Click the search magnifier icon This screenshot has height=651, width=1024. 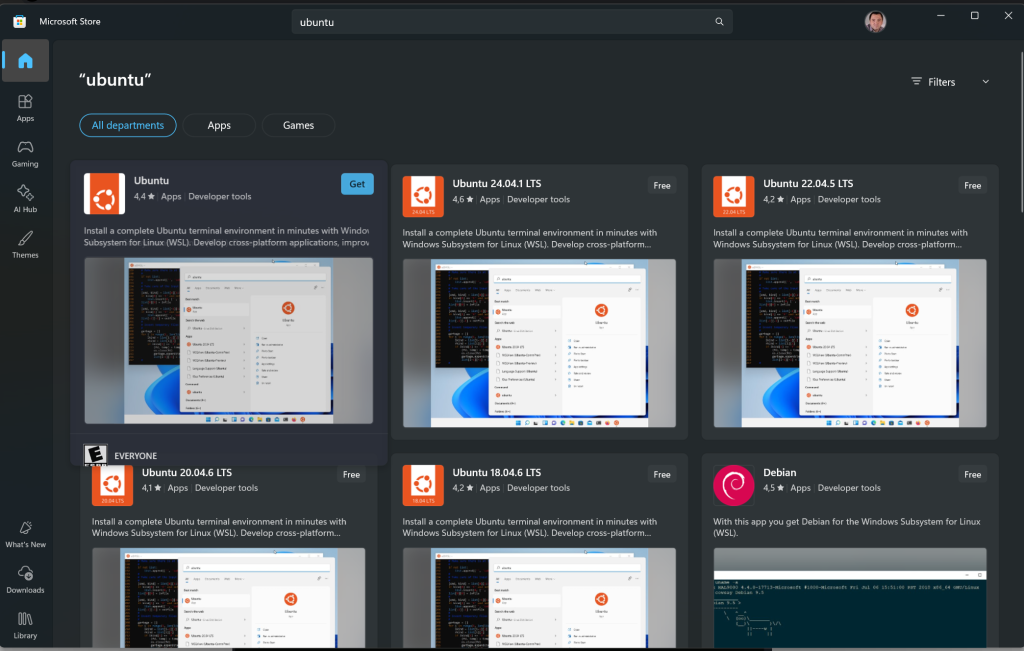(719, 22)
